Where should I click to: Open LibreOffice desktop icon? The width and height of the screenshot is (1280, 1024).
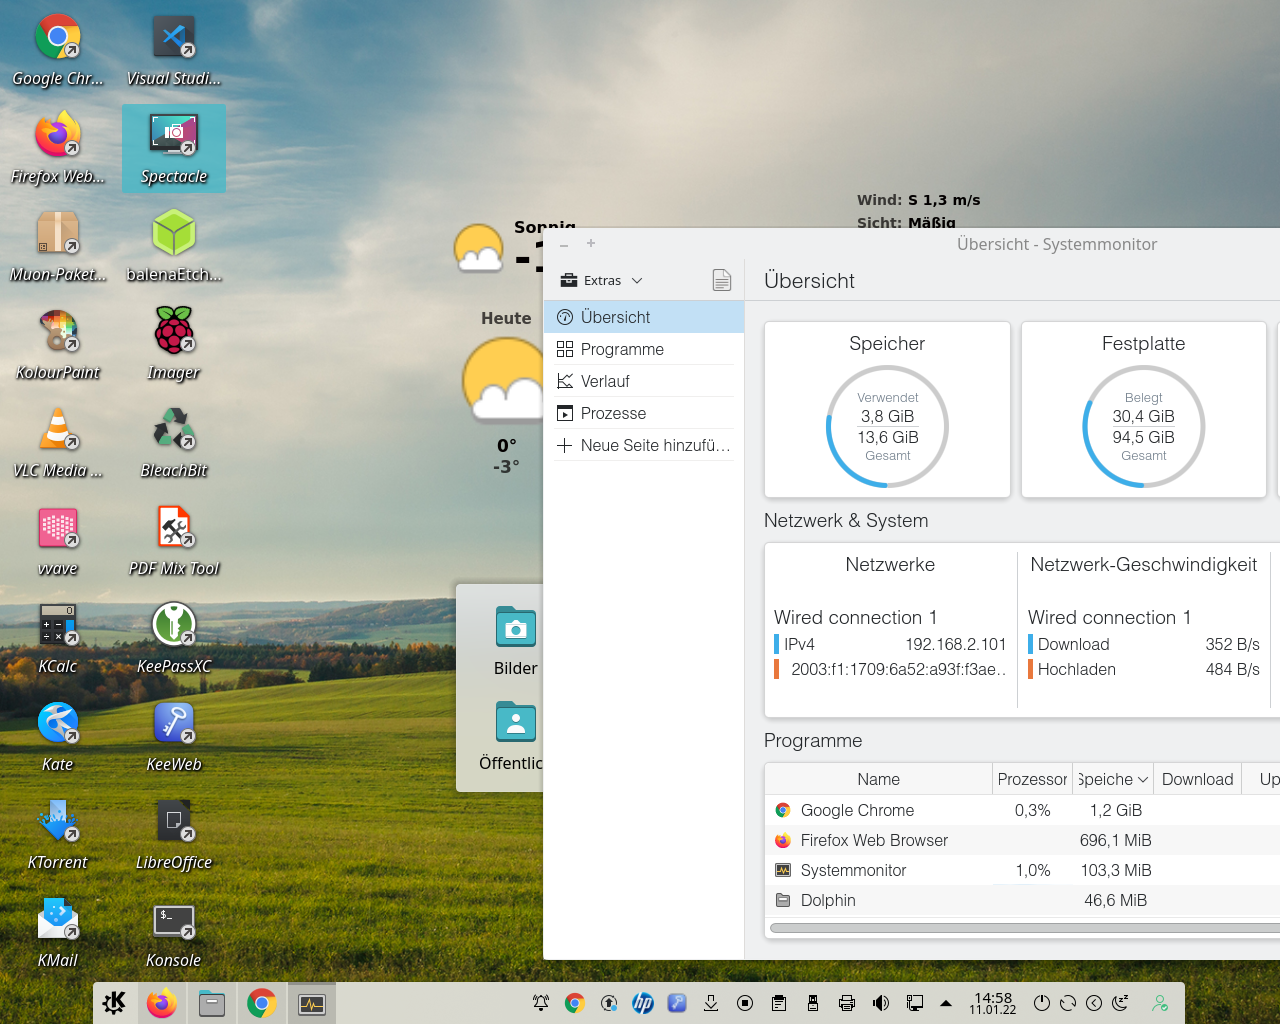pos(174,834)
